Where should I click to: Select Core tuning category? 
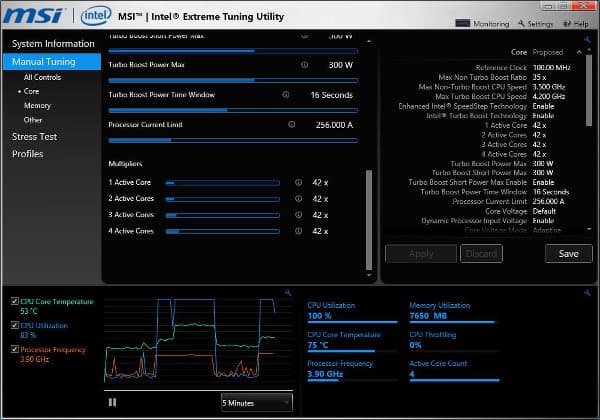tap(31, 91)
